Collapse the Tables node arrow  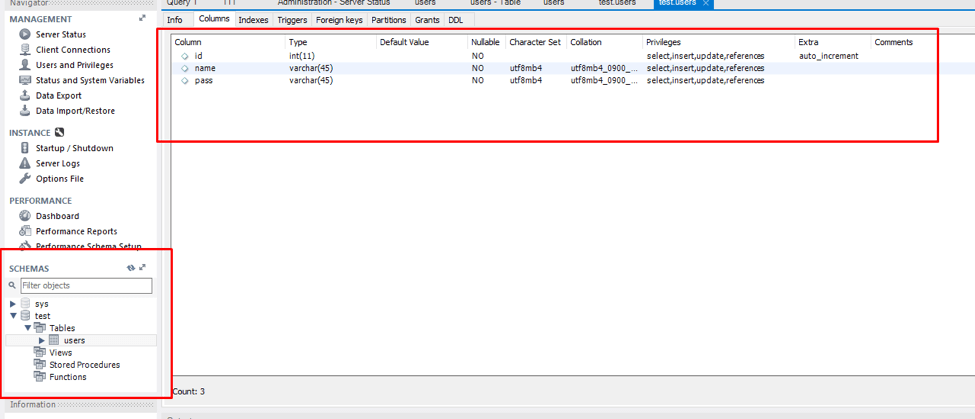pos(27,328)
